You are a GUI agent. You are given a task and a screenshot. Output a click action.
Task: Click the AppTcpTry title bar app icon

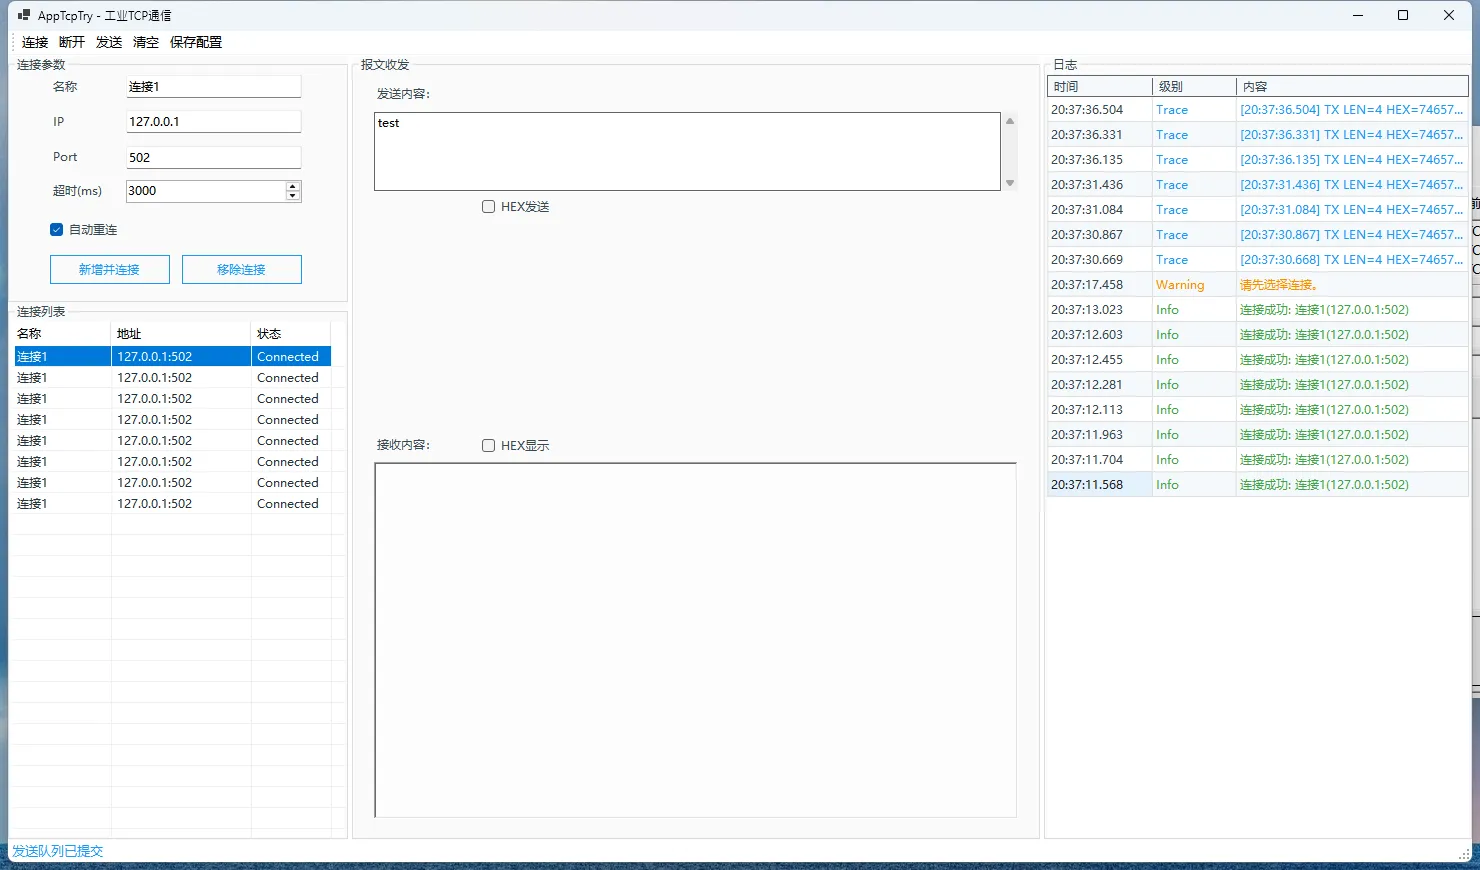tap(24, 15)
